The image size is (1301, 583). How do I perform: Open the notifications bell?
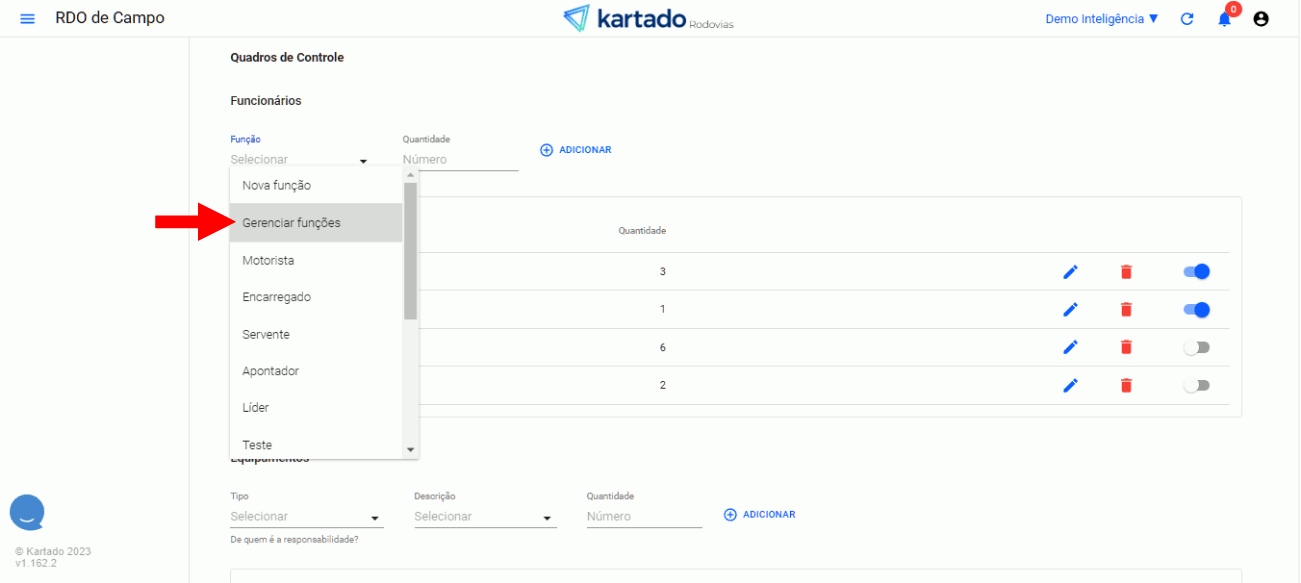coord(1224,19)
